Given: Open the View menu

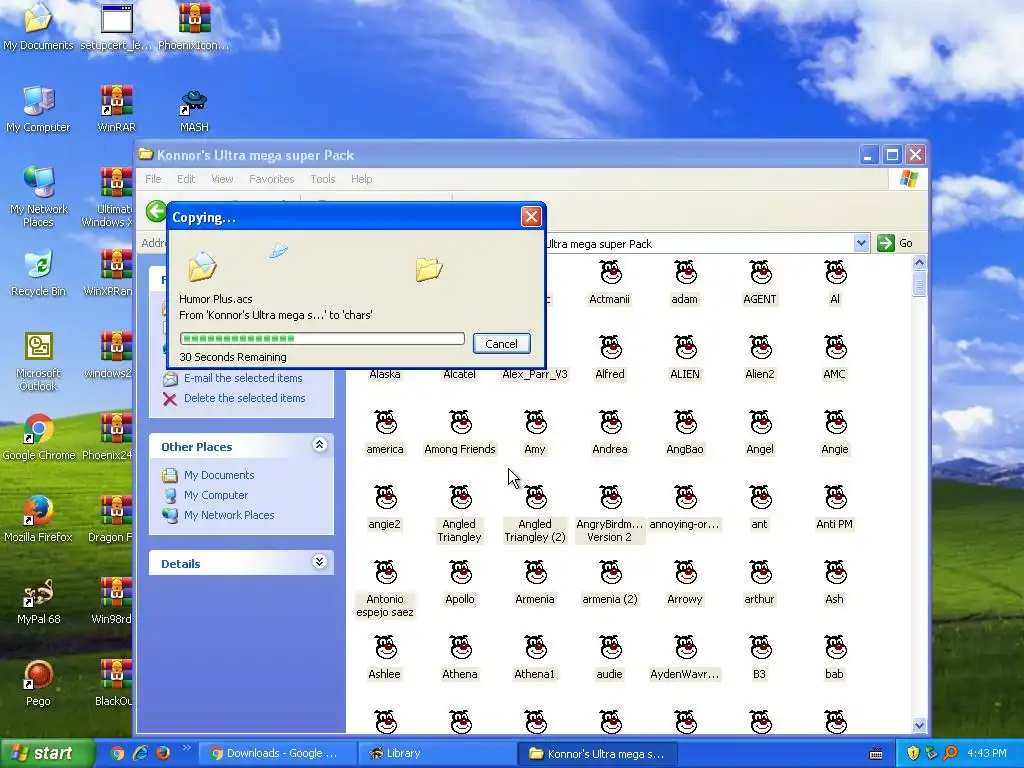Looking at the screenshot, I should tap(222, 179).
